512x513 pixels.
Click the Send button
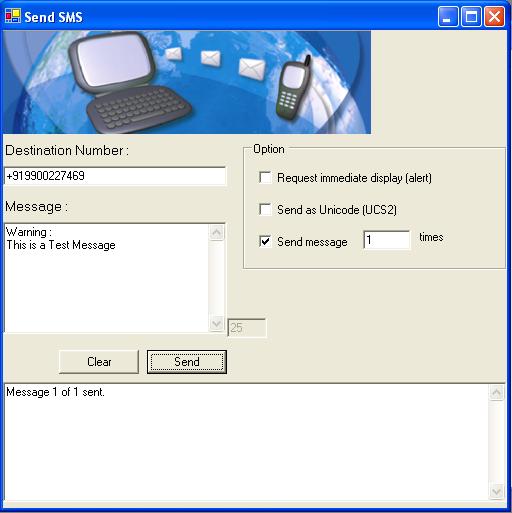point(187,362)
